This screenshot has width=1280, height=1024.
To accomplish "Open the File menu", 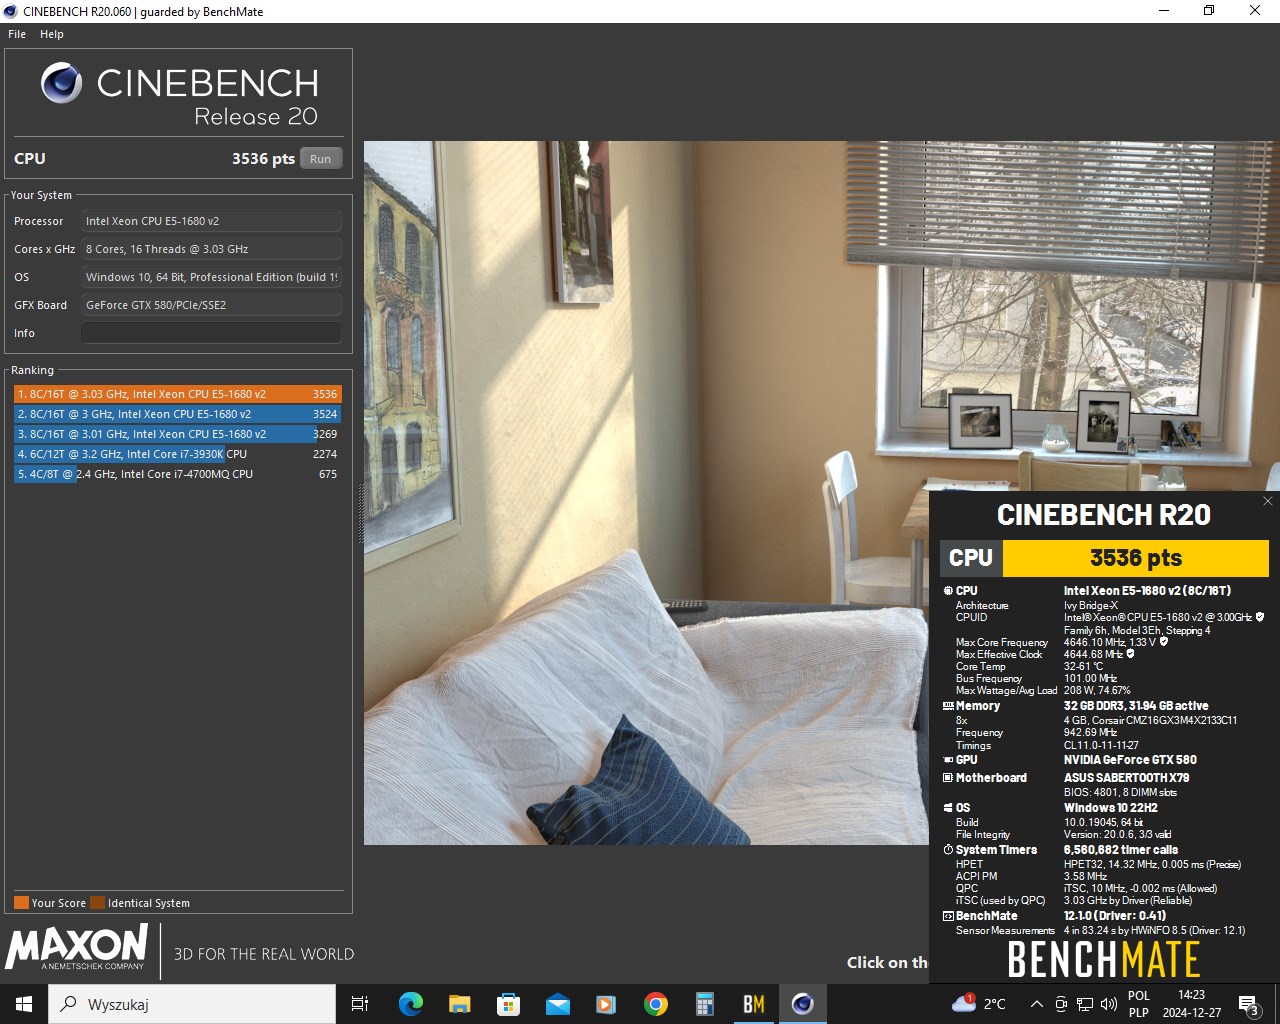I will [17, 34].
